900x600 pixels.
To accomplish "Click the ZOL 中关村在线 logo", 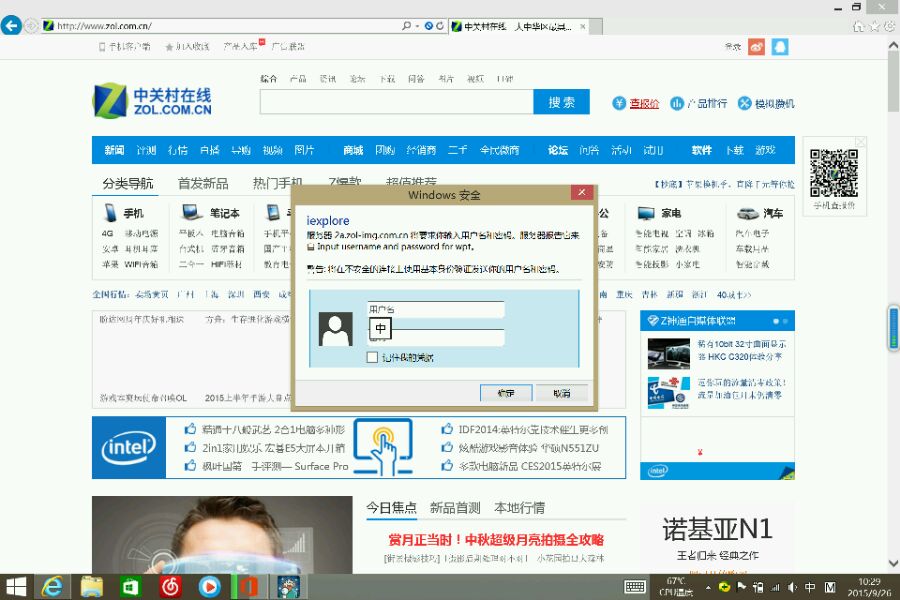I will pos(152,101).
